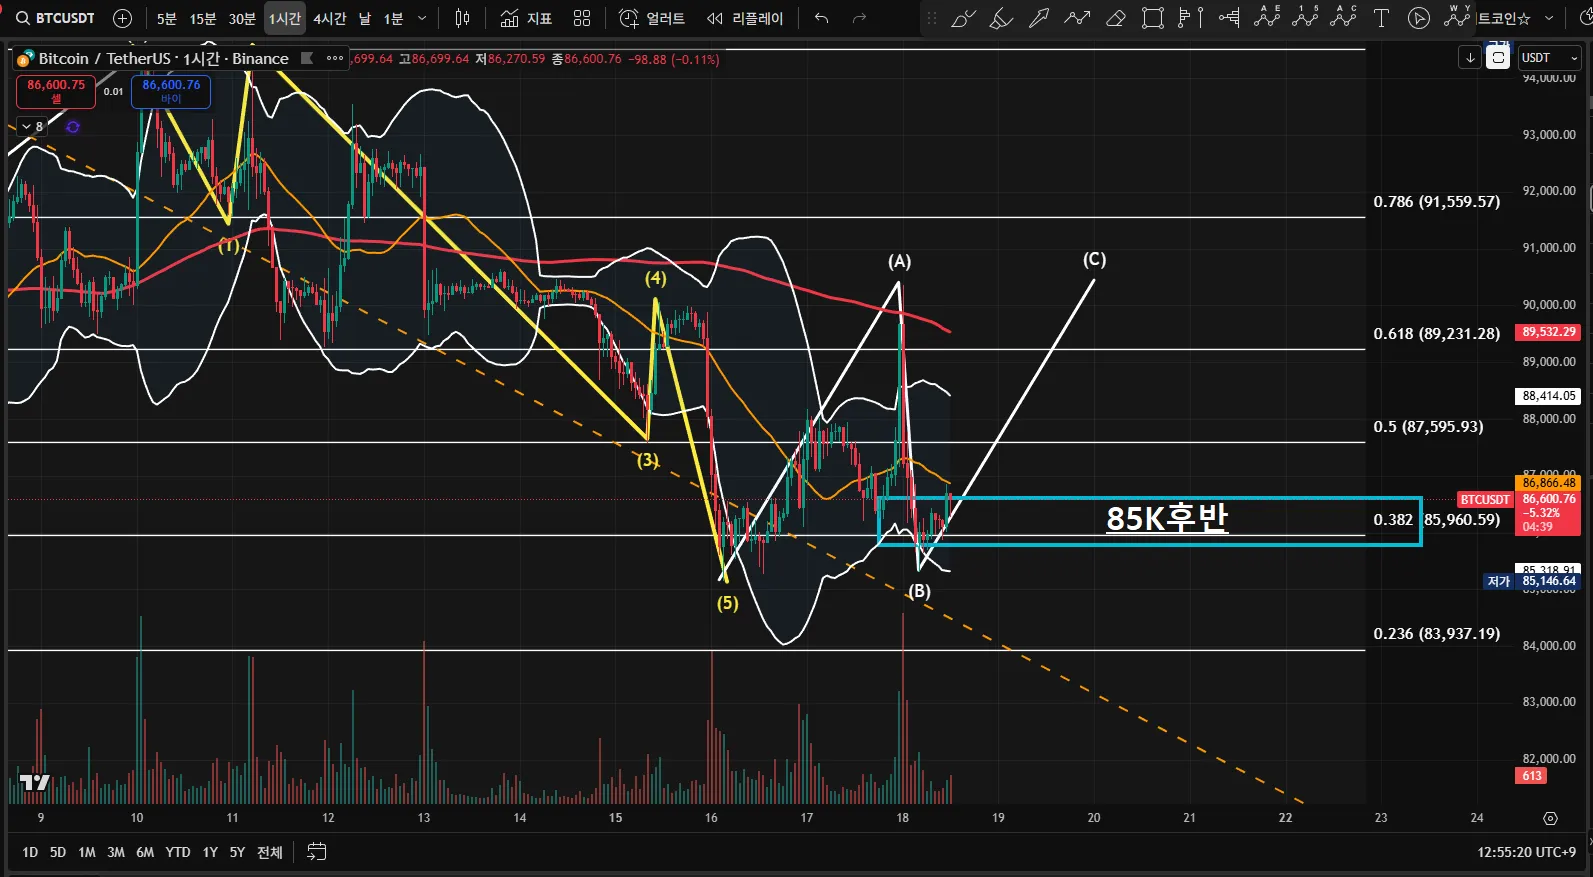
Task: Open chart candlestick style selector
Action: 462,18
